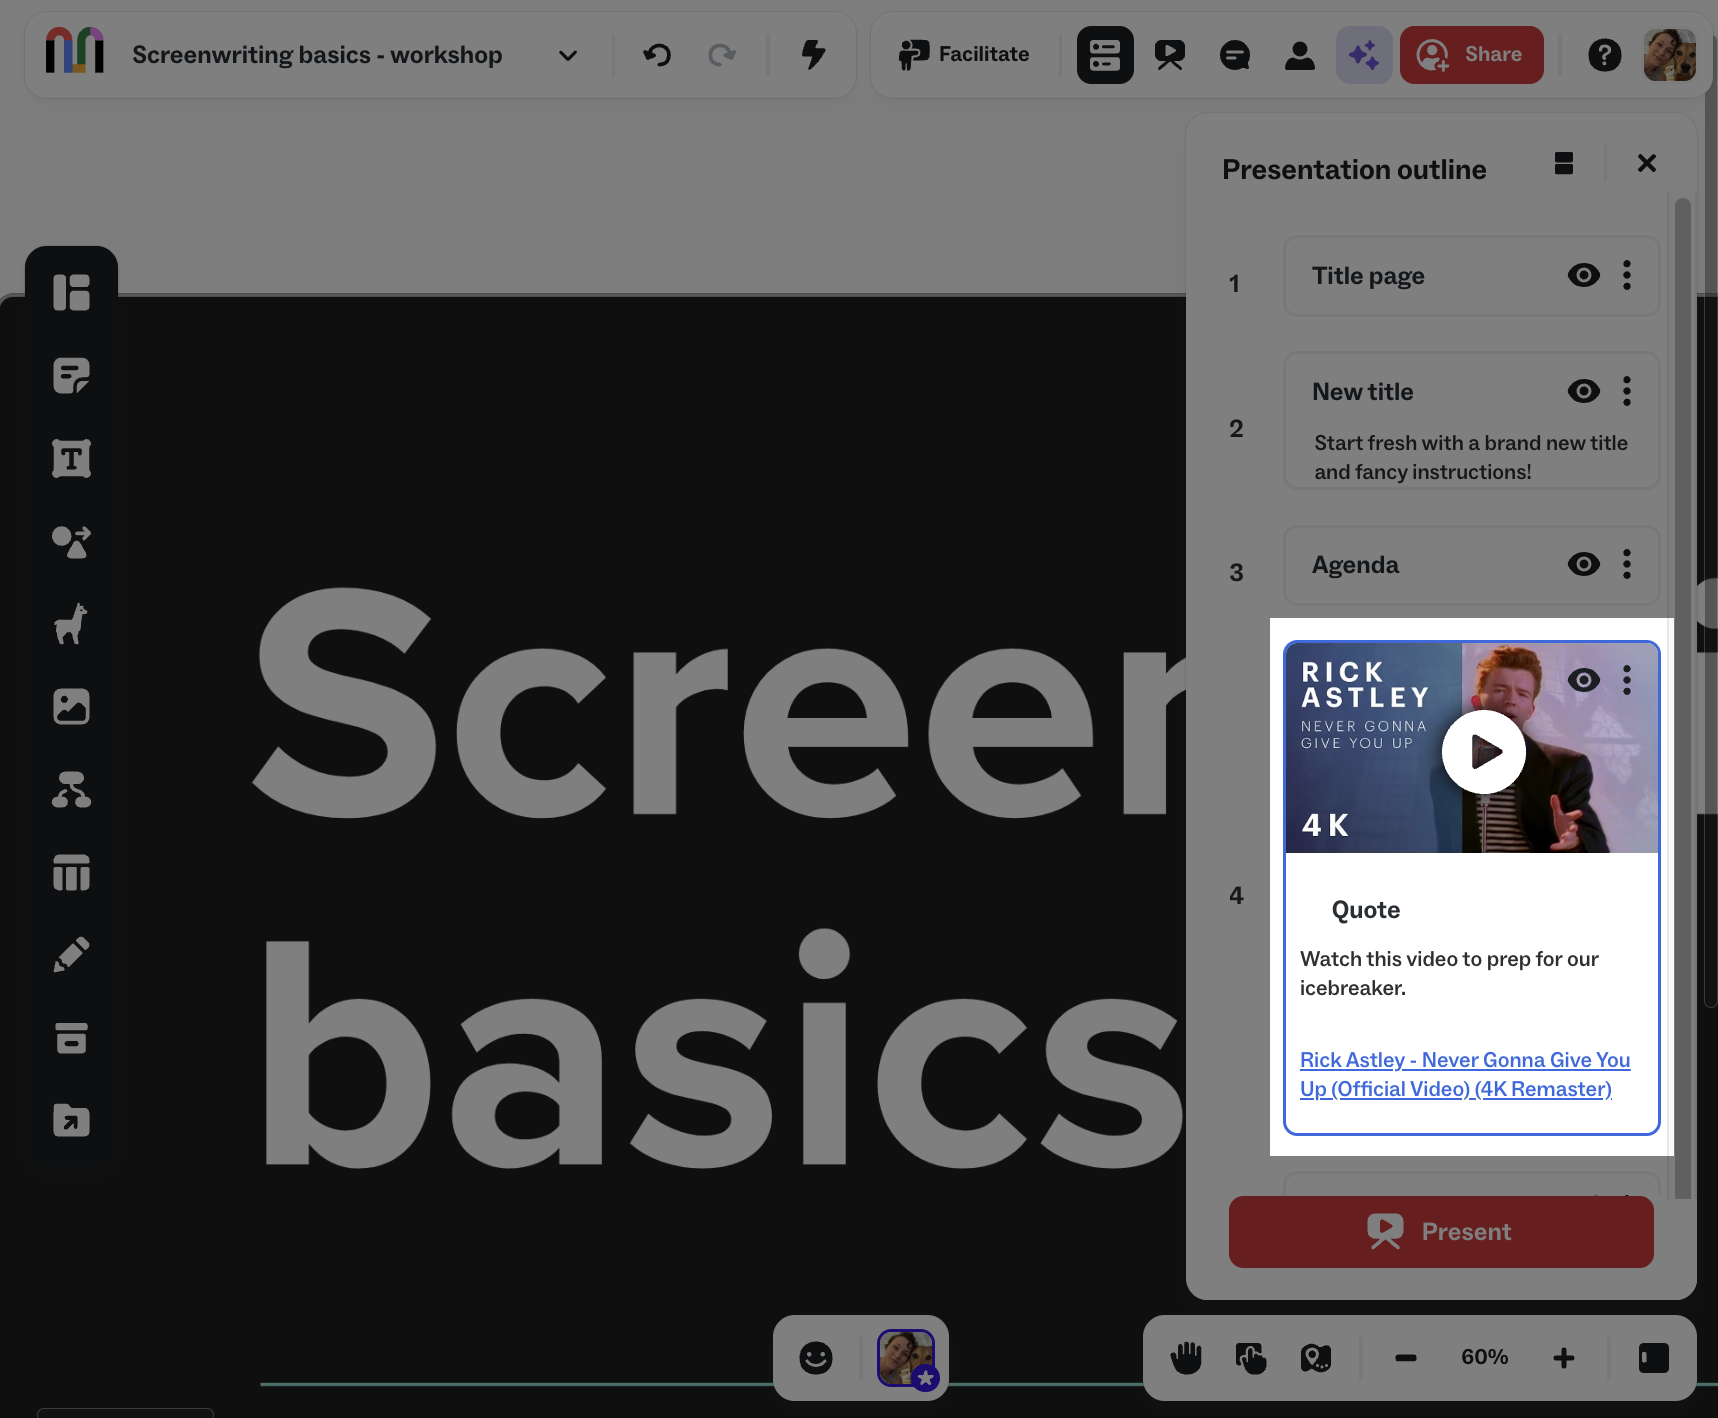Open quick actions lightning bolt
Image resolution: width=1718 pixels, height=1418 pixels.
pos(814,55)
